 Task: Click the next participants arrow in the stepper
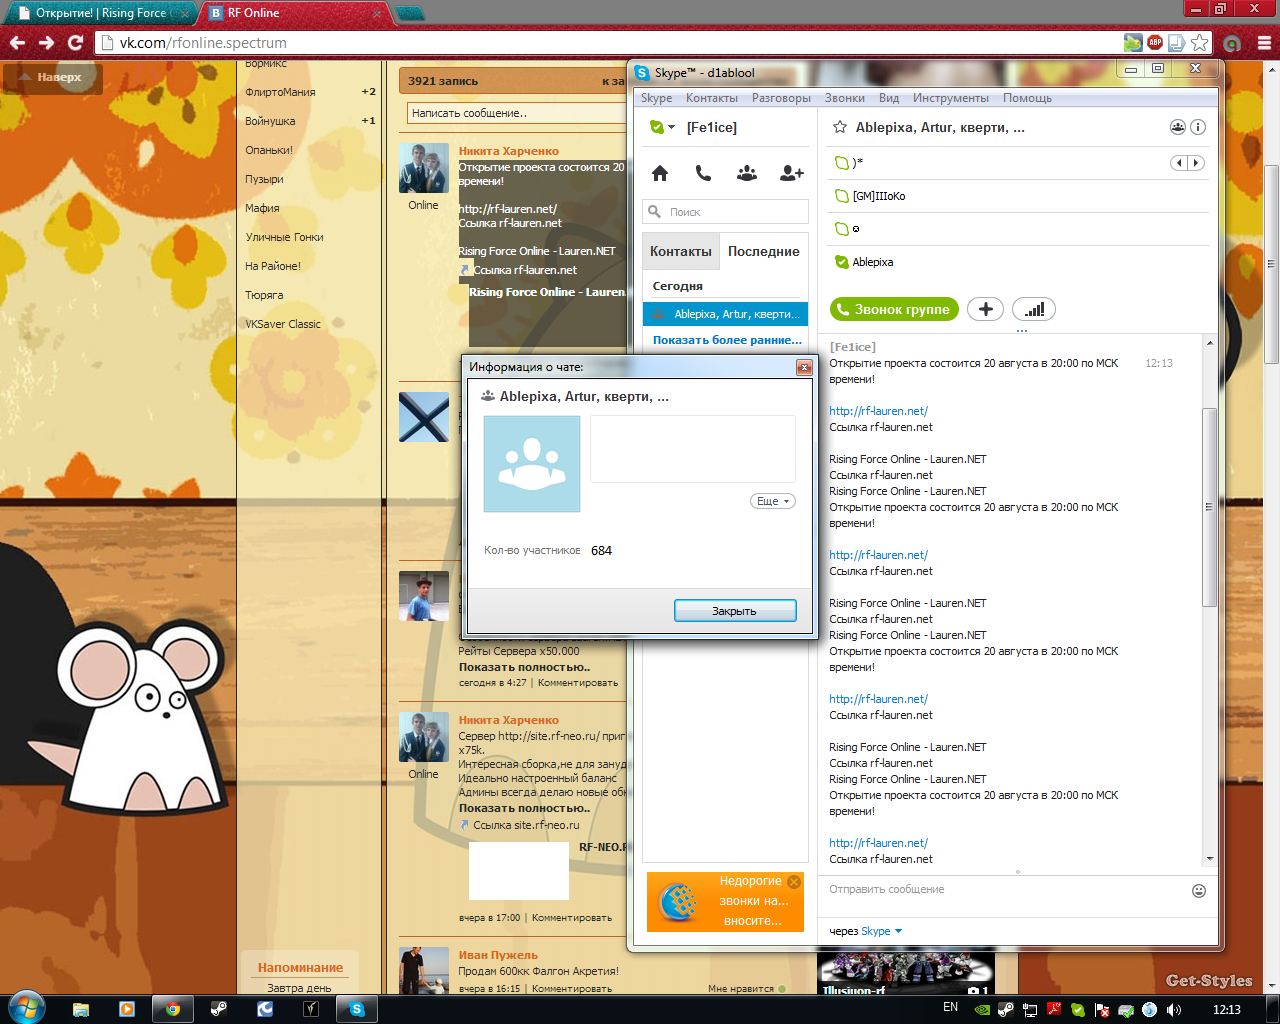(x=1196, y=163)
